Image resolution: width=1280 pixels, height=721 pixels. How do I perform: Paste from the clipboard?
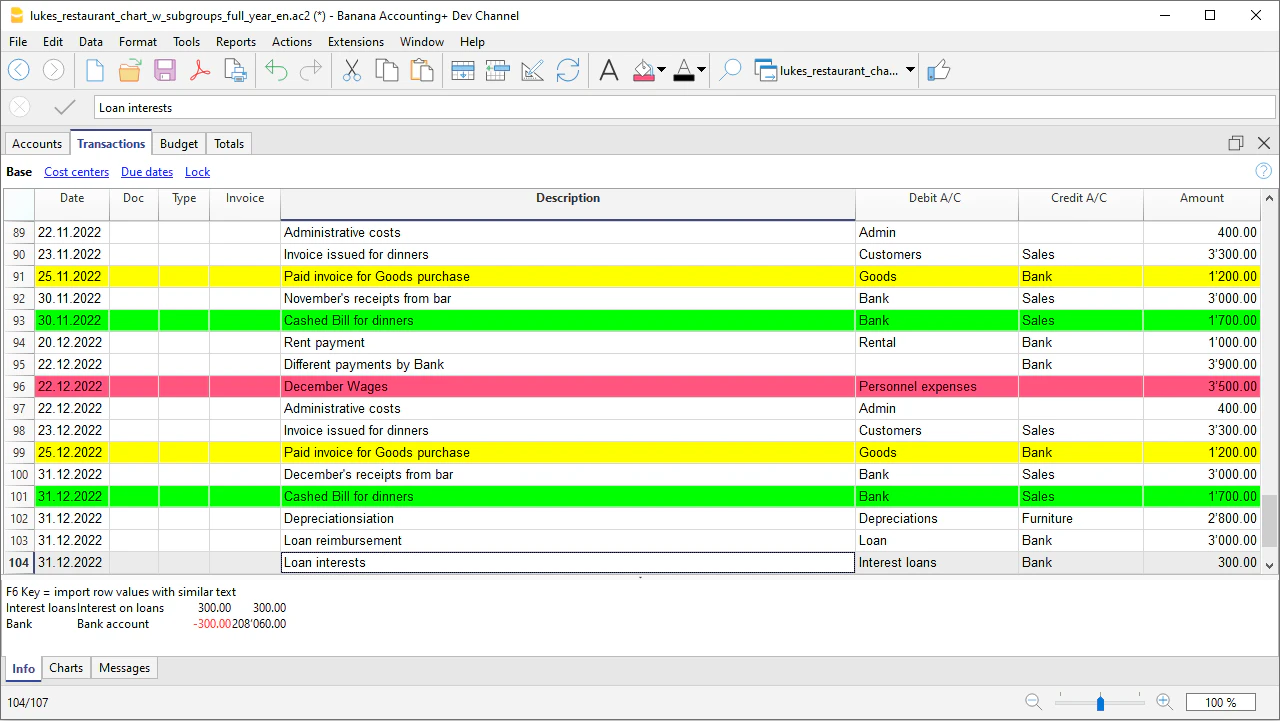[421, 70]
